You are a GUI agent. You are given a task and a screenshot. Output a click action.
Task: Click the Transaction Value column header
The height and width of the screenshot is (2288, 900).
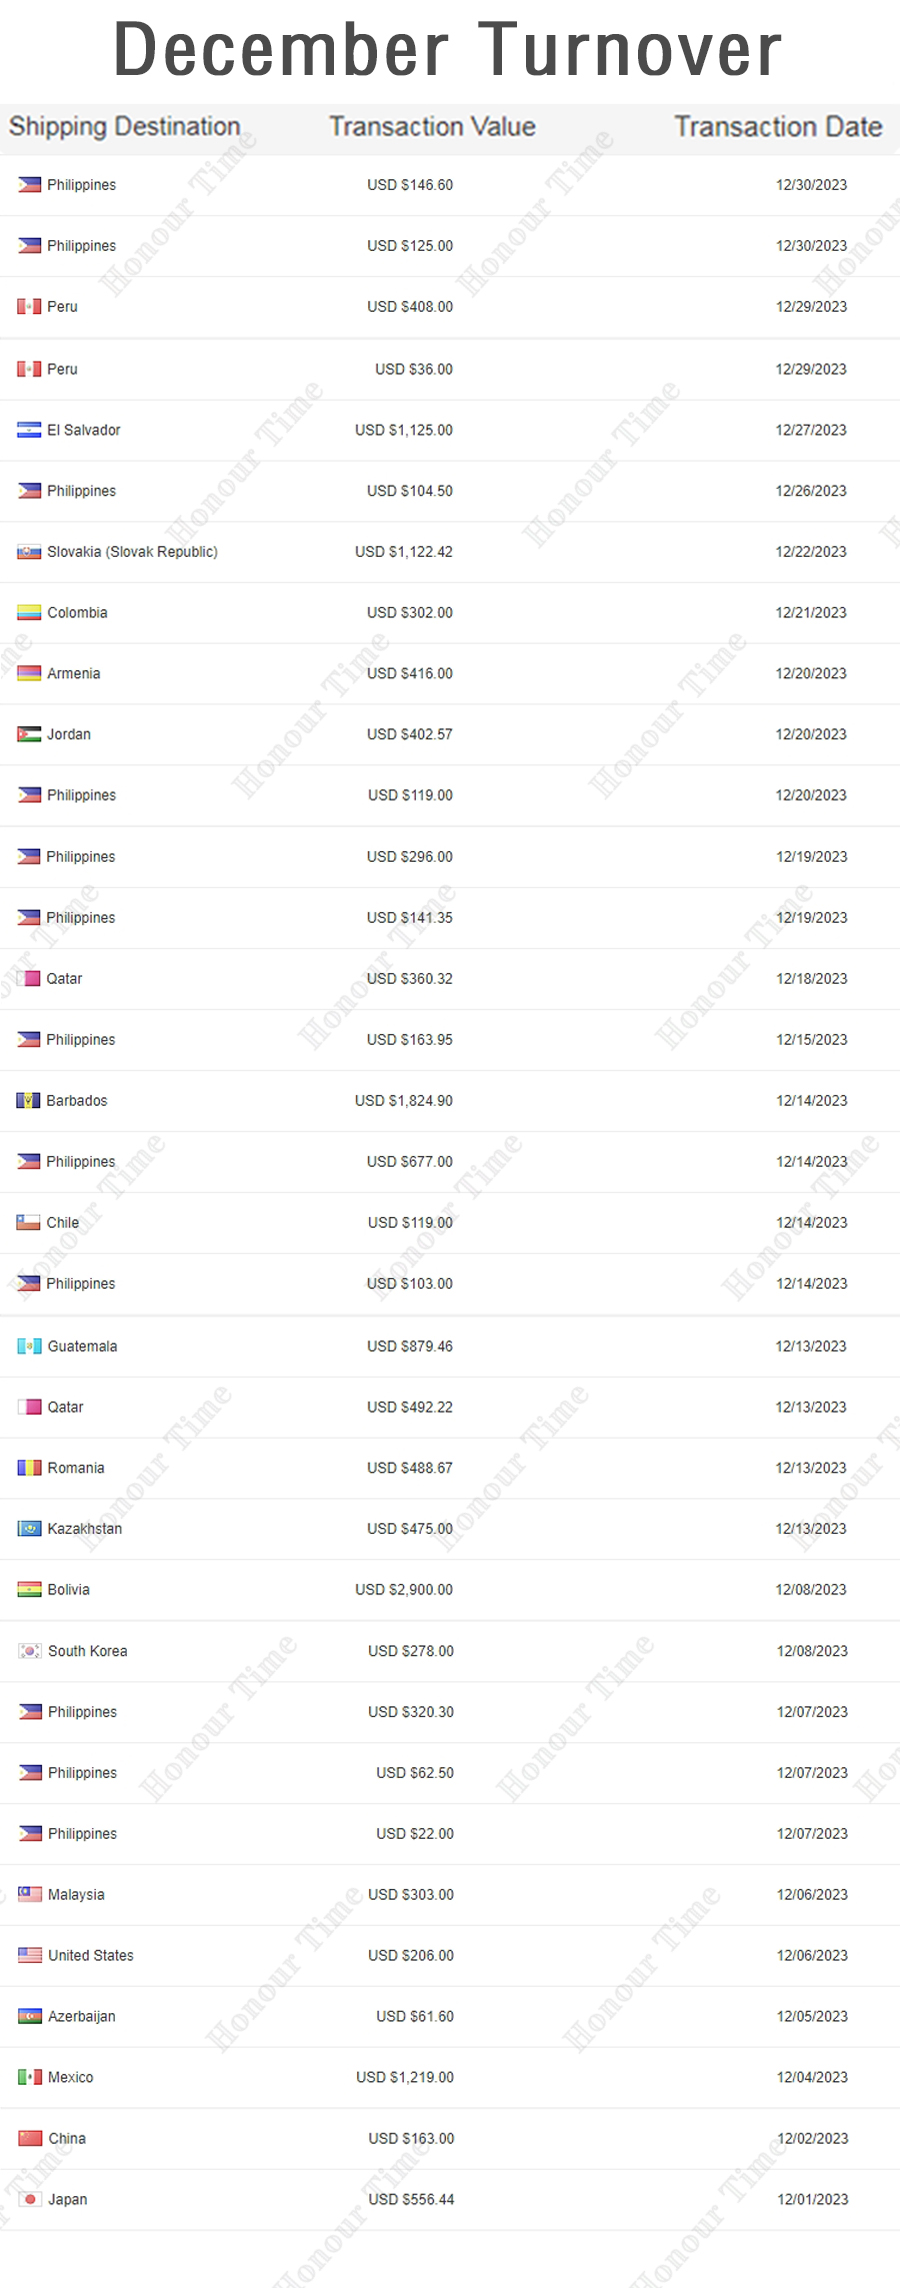click(432, 127)
